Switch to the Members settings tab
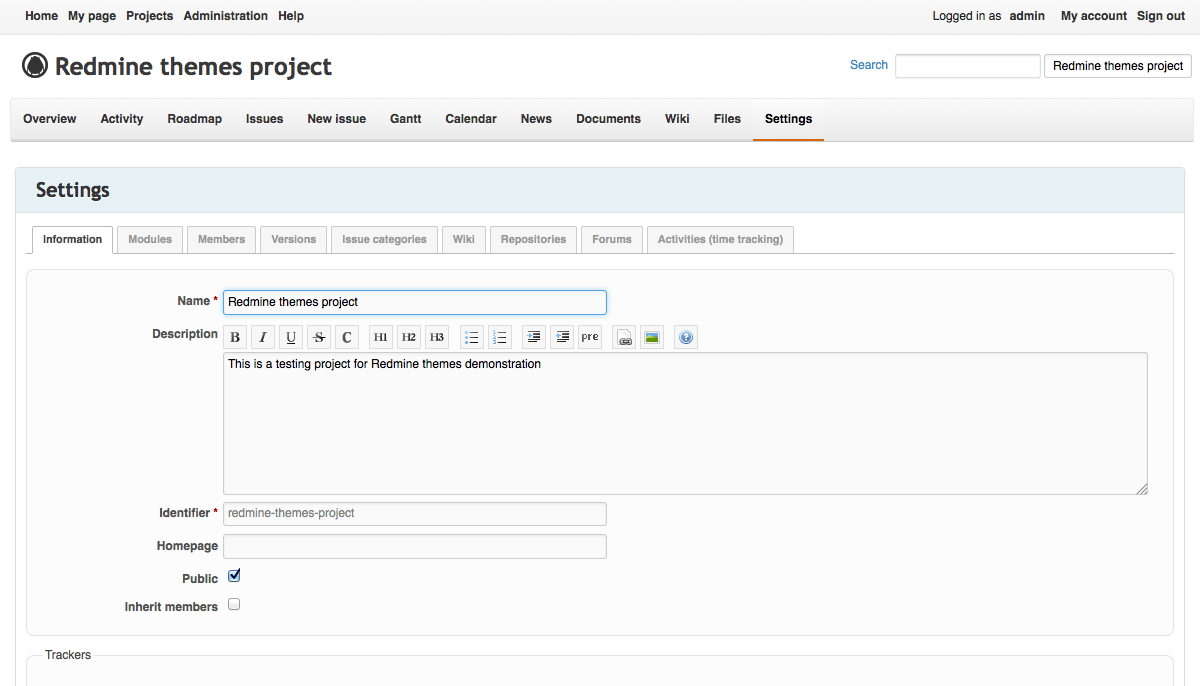The image size is (1200, 686). (222, 240)
